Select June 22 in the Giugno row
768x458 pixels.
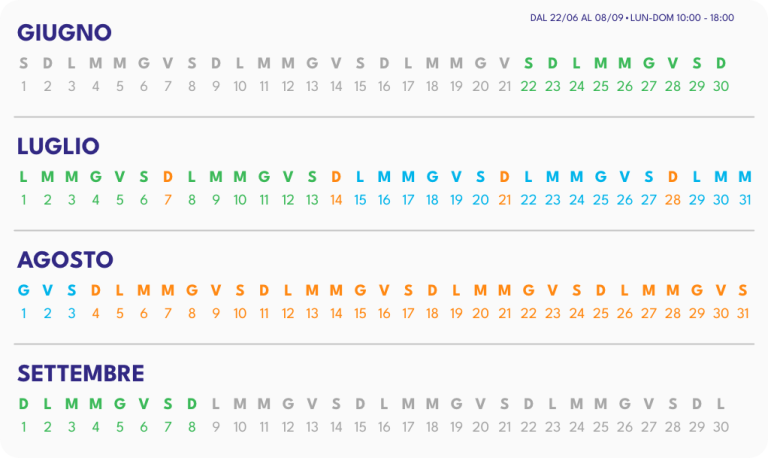[x=528, y=86]
